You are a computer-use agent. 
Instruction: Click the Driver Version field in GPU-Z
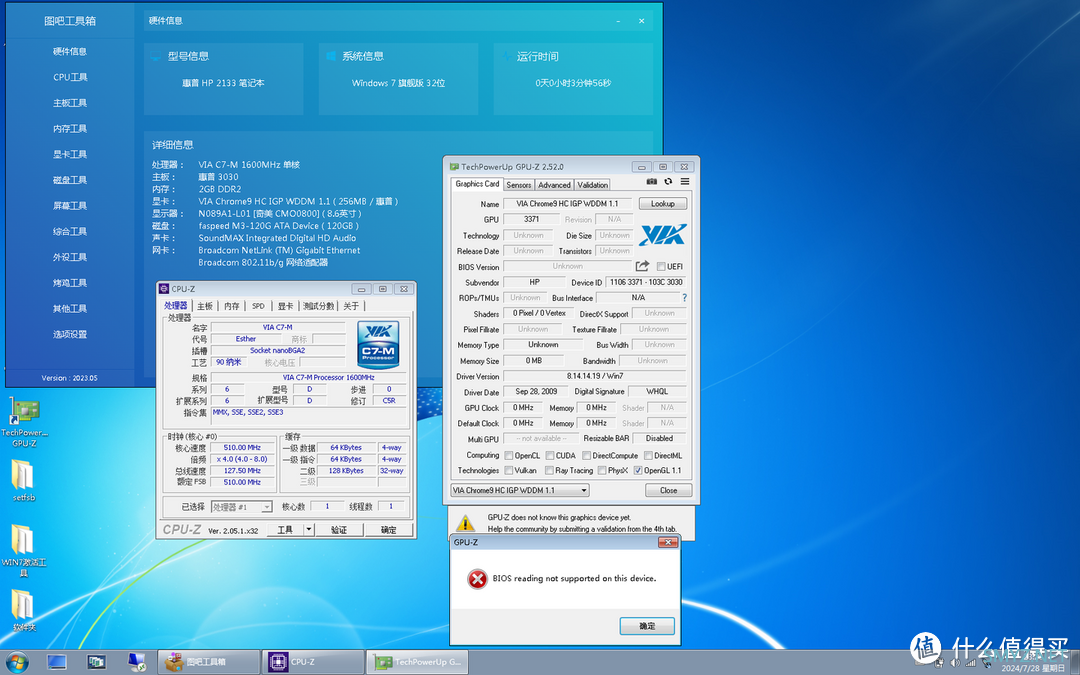[594, 376]
